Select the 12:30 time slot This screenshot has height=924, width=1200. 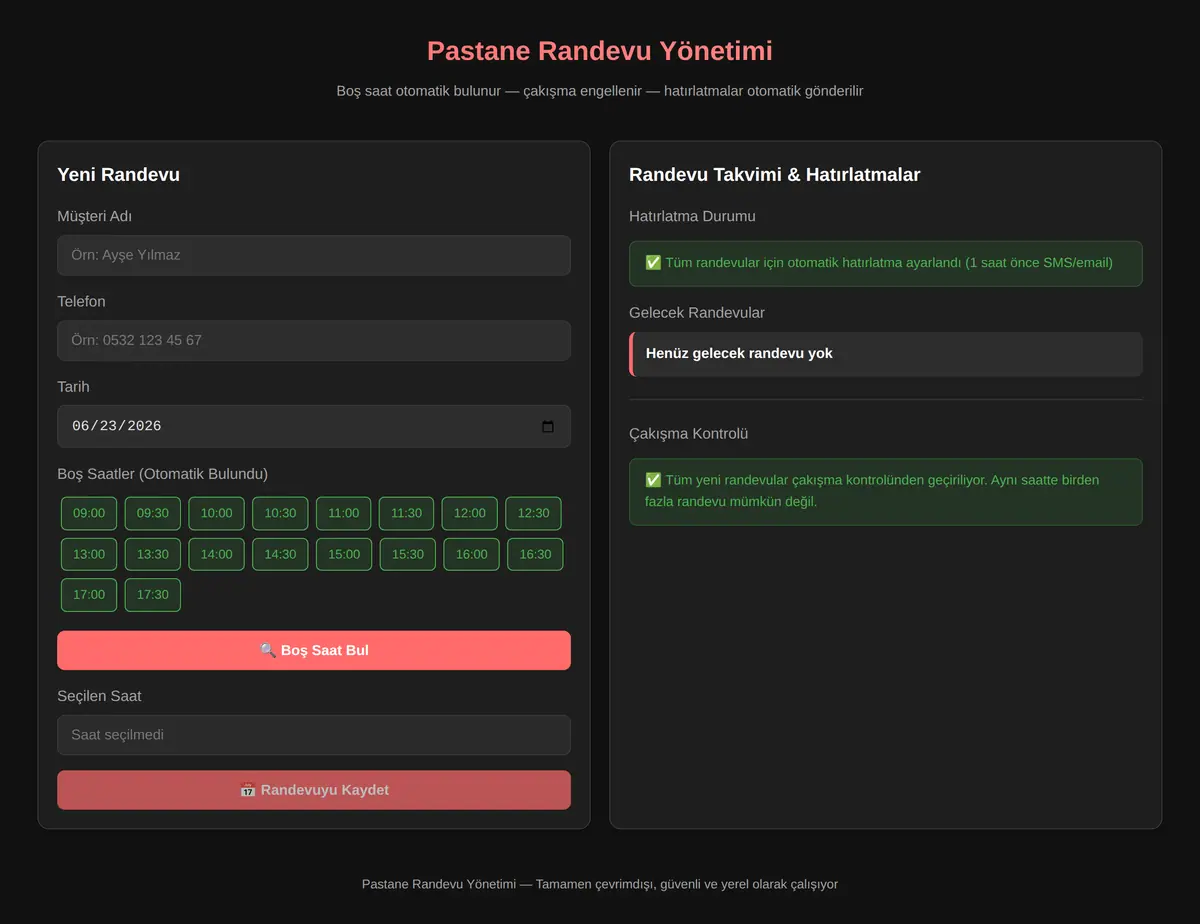click(533, 513)
